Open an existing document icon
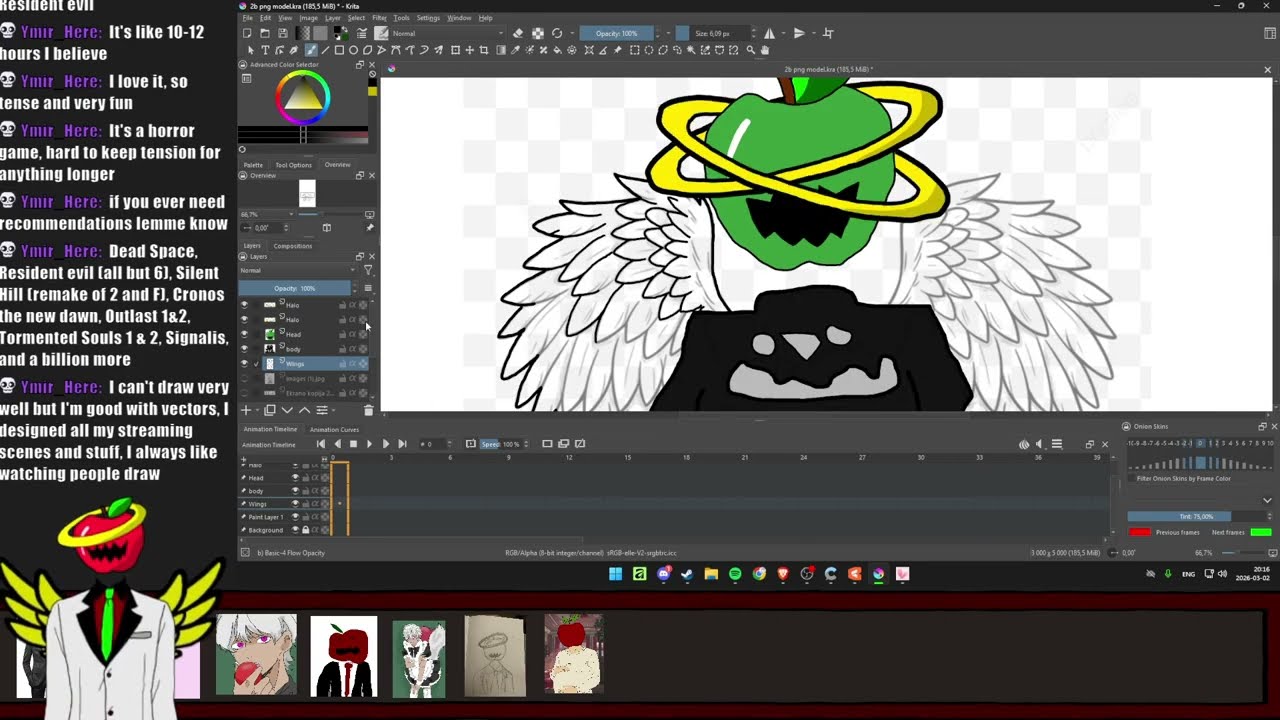Viewport: 1280px width, 720px height. pyautogui.click(x=265, y=33)
